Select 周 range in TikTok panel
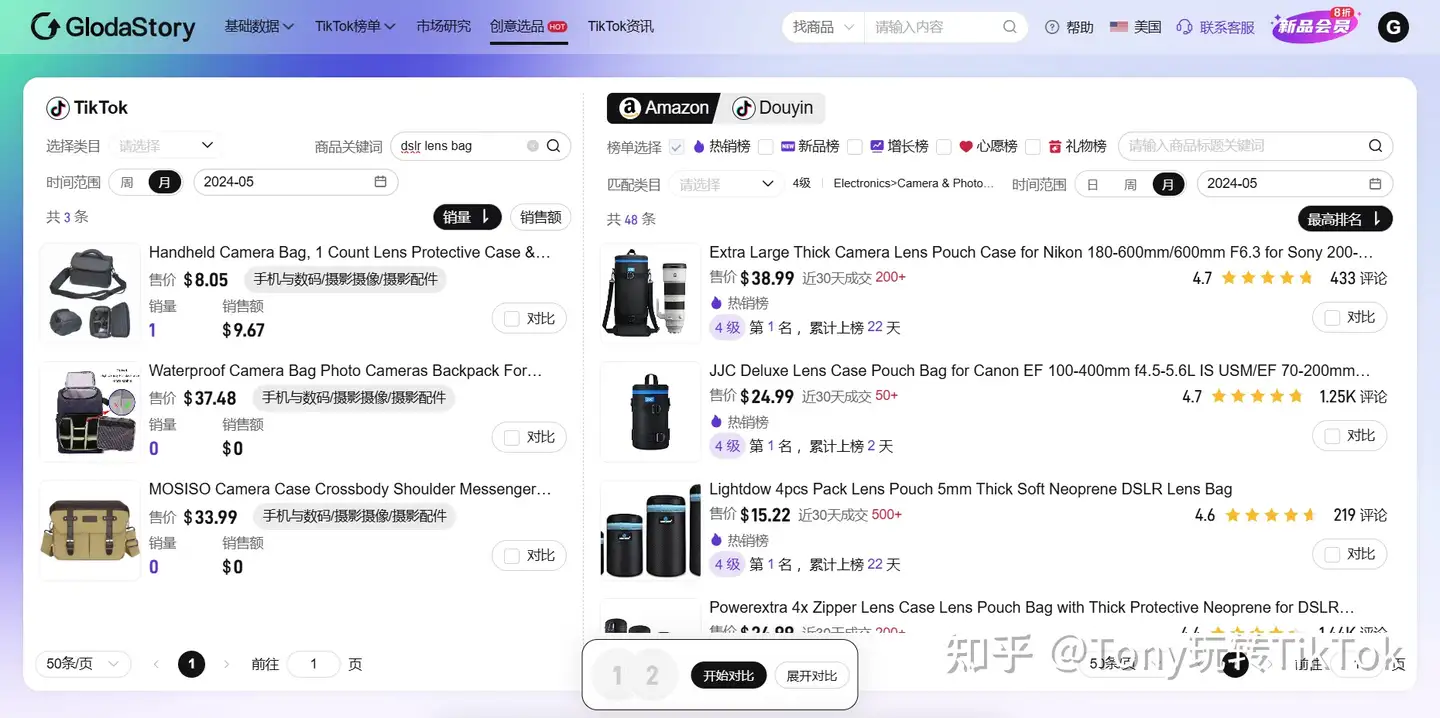This screenshot has width=1440, height=718. [126, 182]
